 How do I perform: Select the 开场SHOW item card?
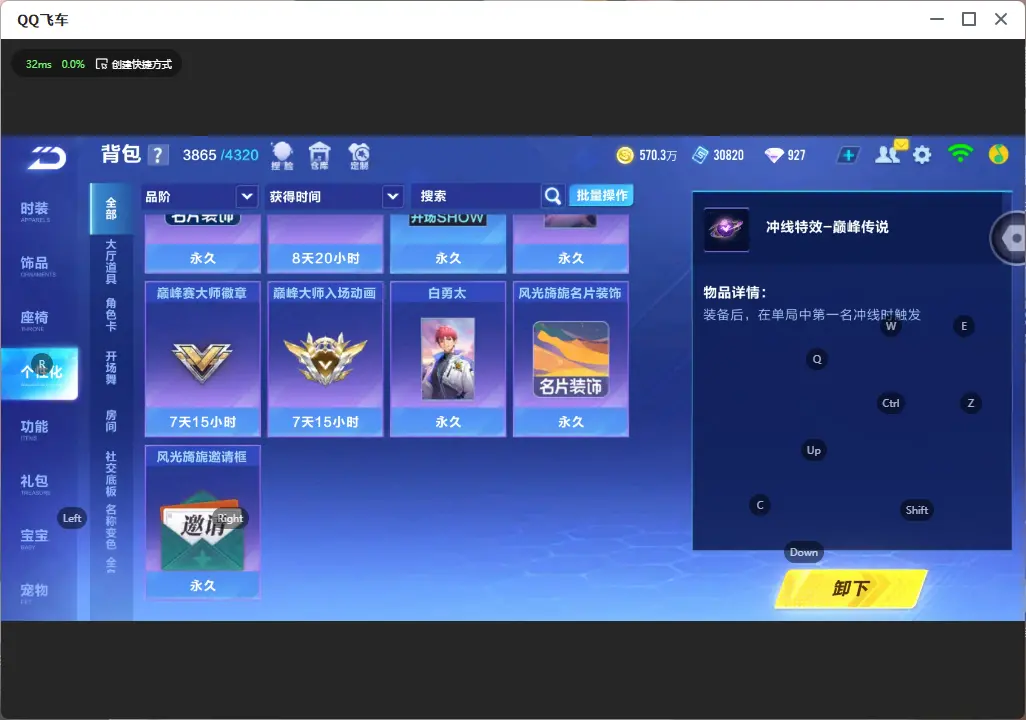click(x=448, y=243)
